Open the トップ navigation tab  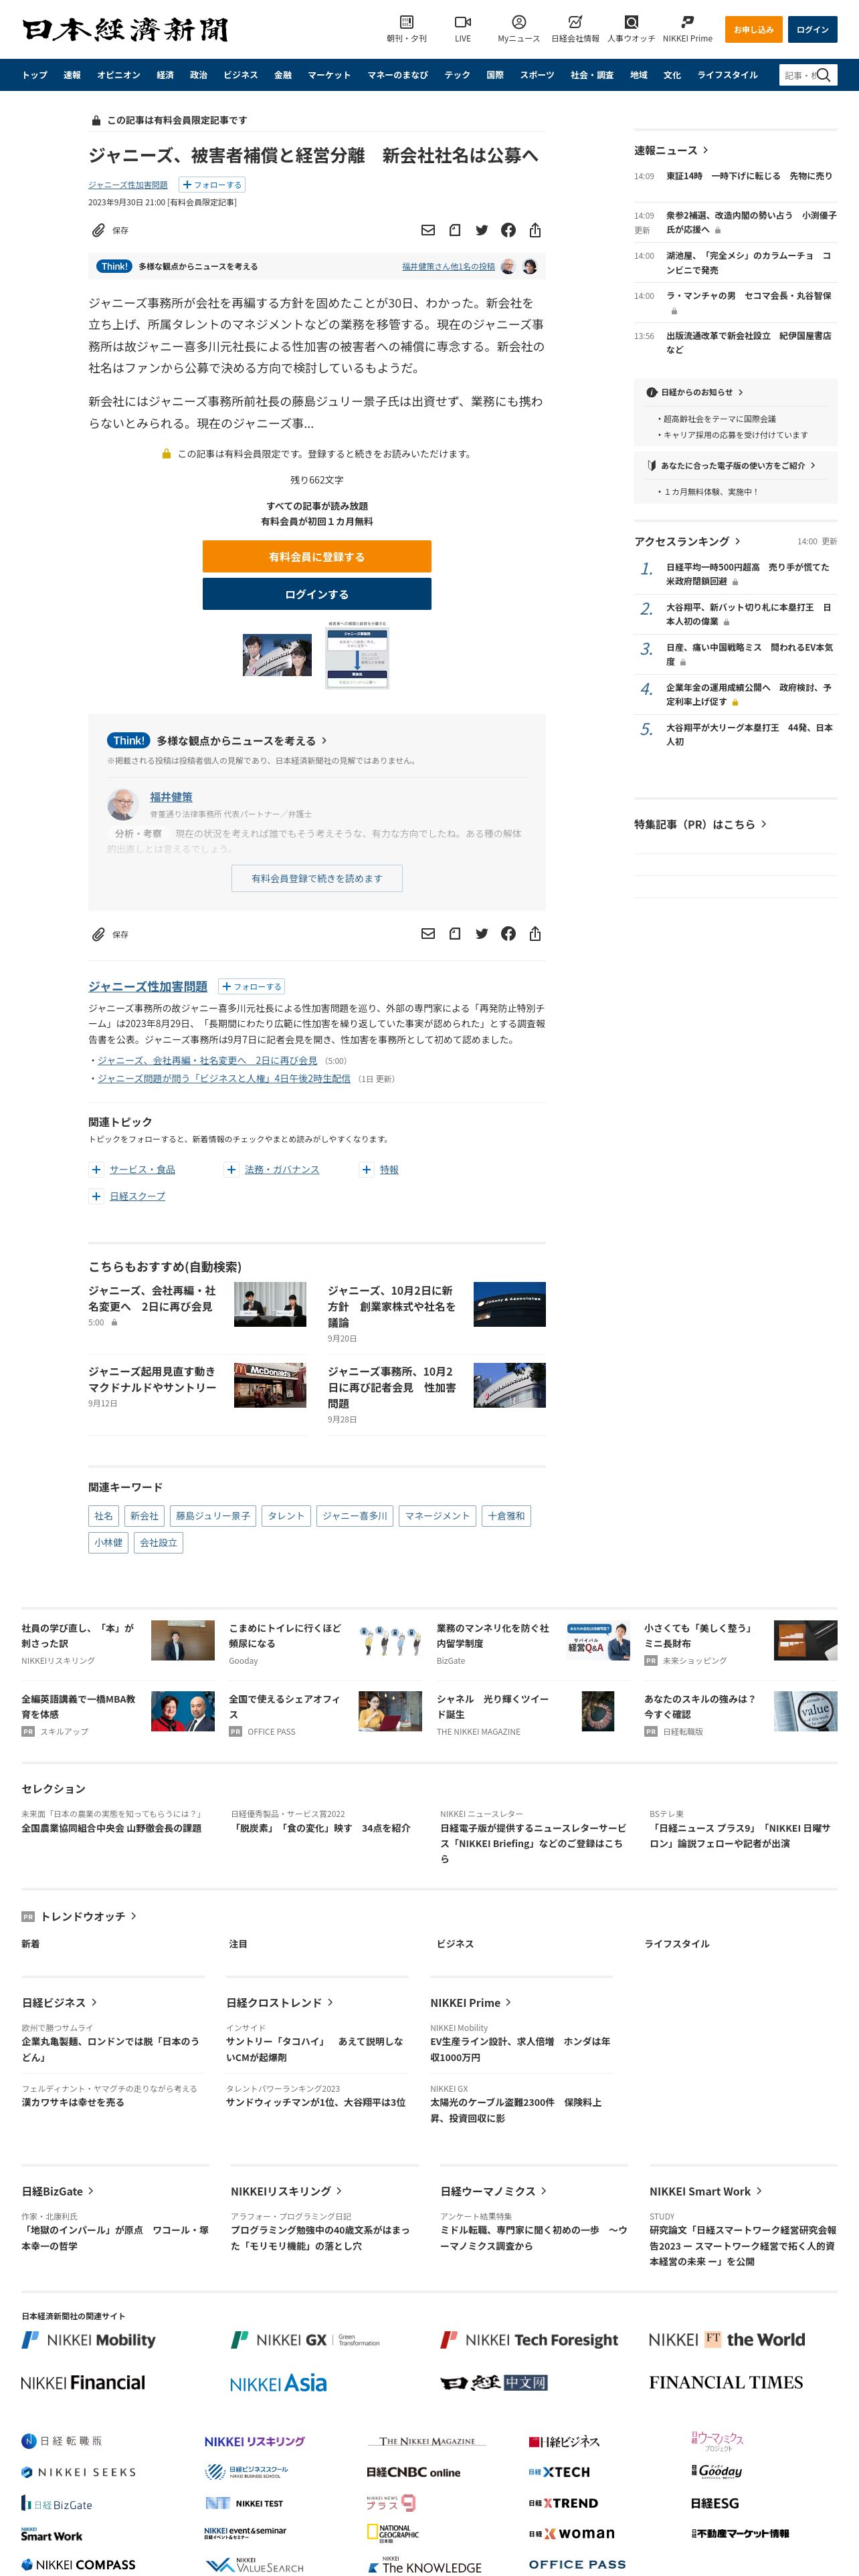click(x=35, y=75)
